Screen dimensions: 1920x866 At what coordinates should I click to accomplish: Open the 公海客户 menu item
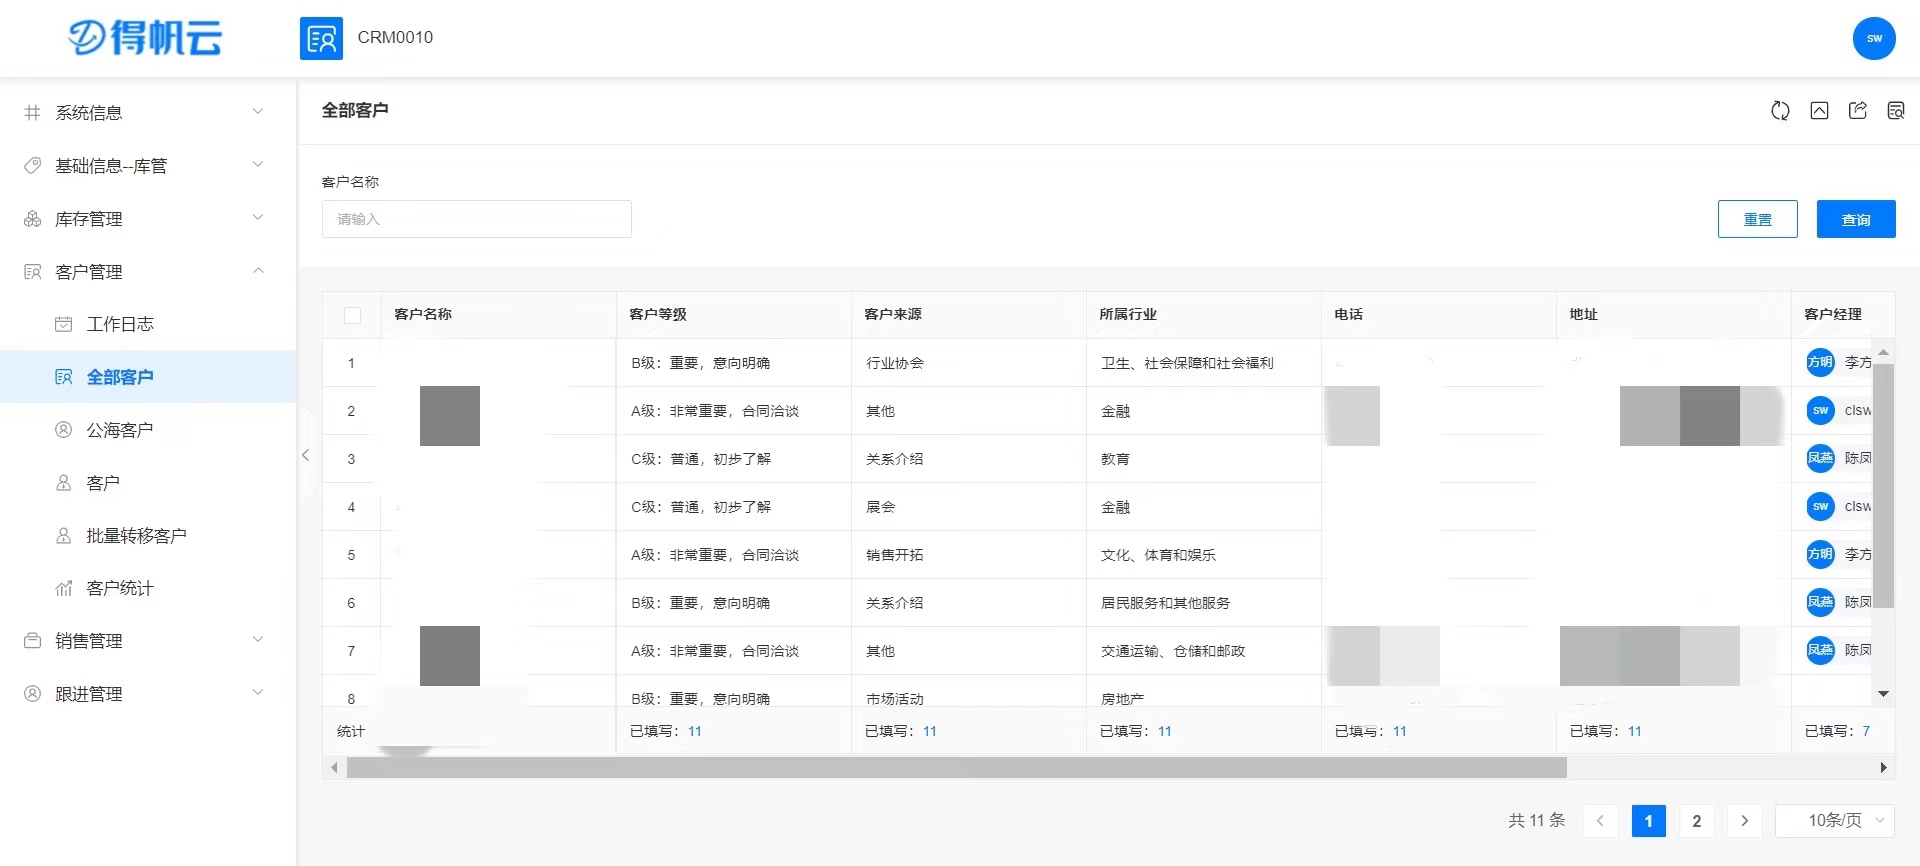tap(148, 430)
